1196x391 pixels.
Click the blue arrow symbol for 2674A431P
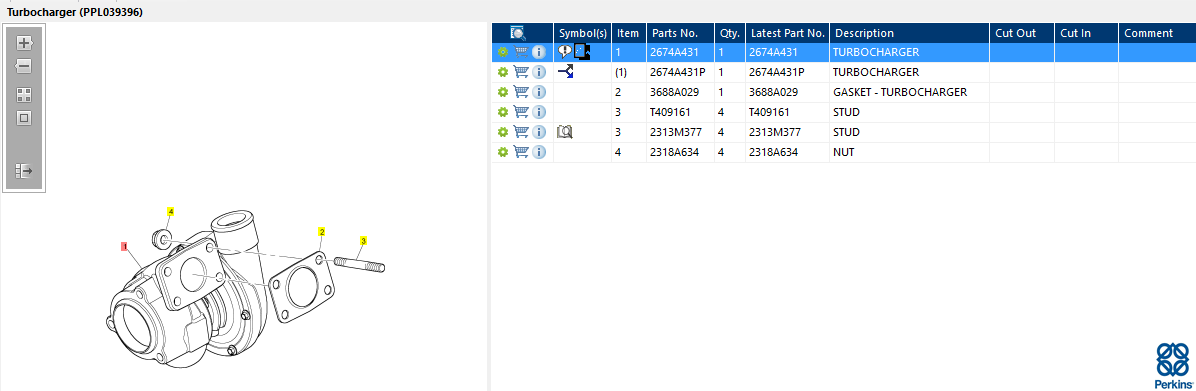tap(565, 72)
